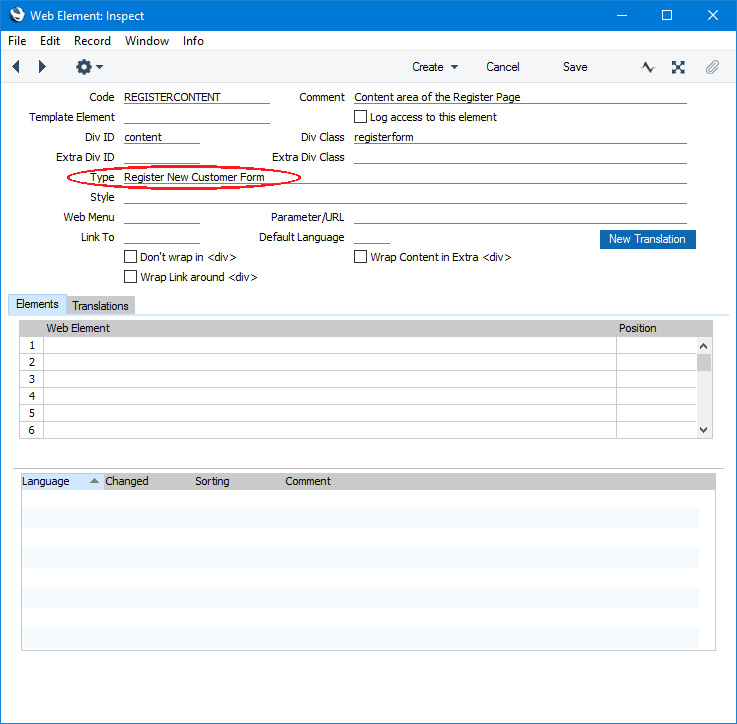
Task: Click the app logo in title bar
Action: coord(17,15)
